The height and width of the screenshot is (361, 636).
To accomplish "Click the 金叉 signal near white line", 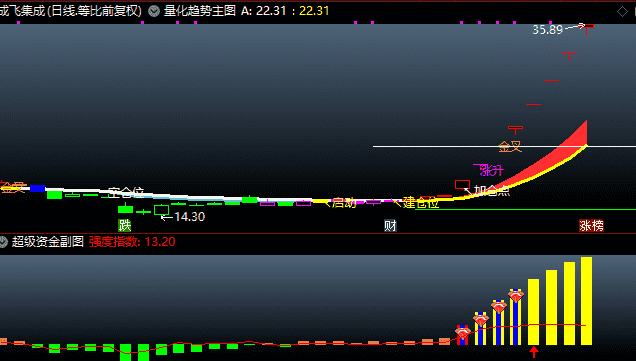I will [x=510, y=146].
